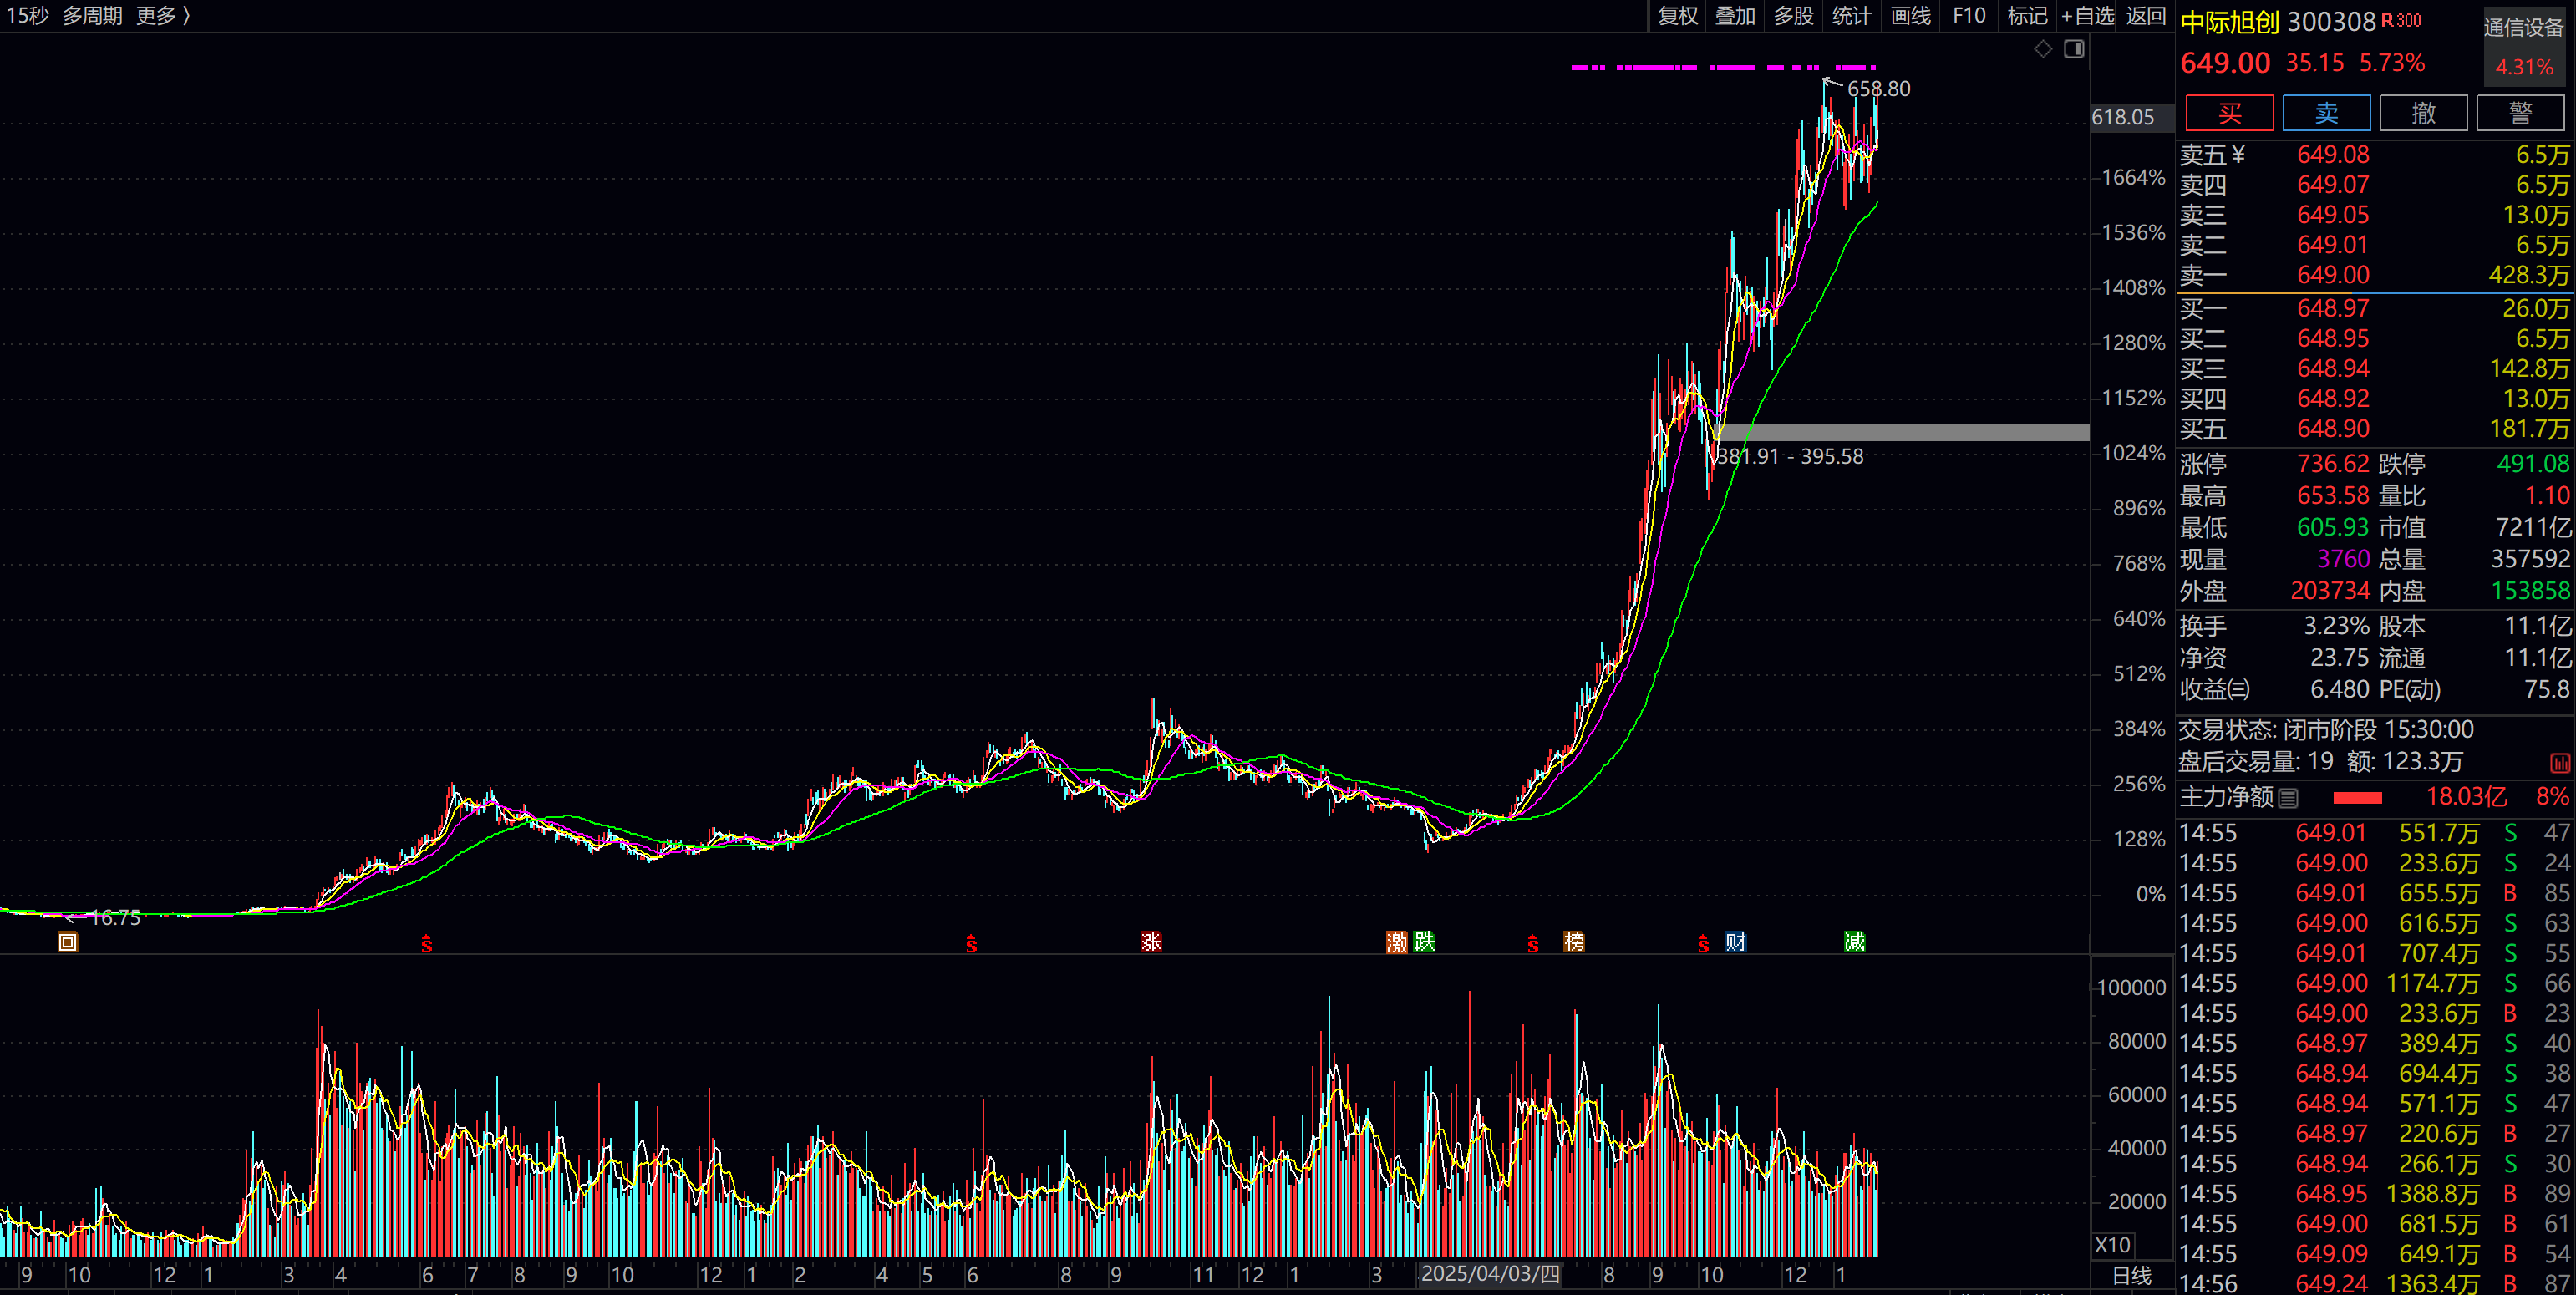
Task: Click the 涨 event marker on chart
Action: pyautogui.click(x=1151, y=942)
